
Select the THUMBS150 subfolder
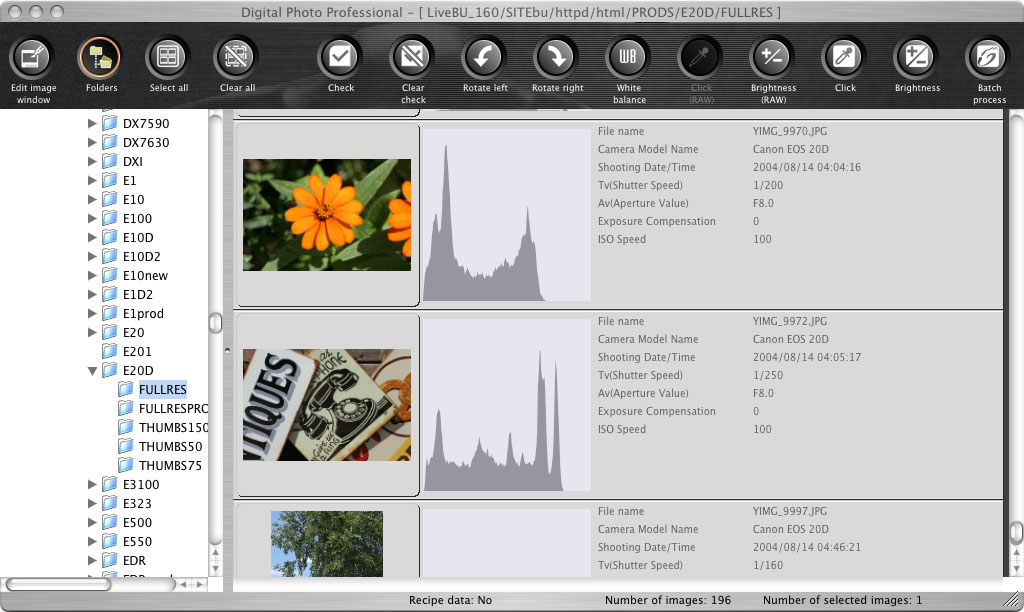(x=172, y=428)
